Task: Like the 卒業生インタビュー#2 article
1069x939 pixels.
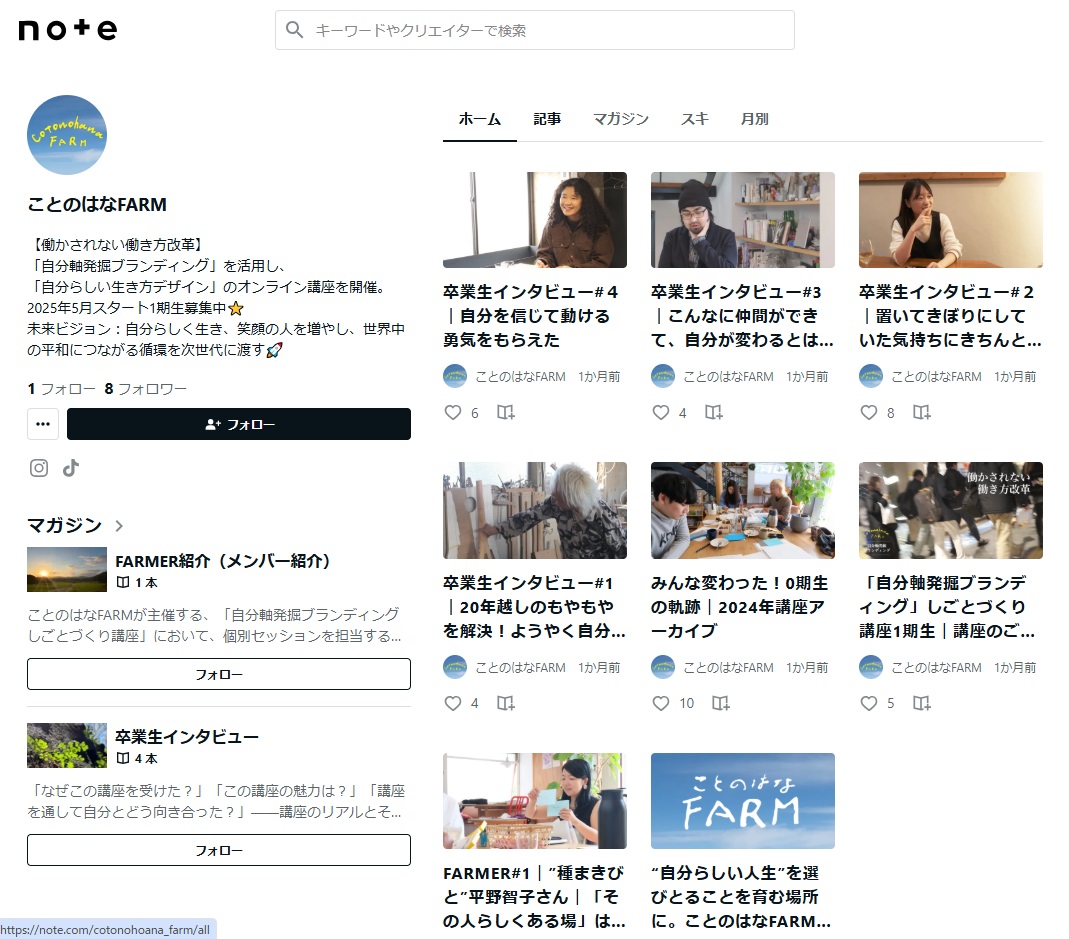Action: tap(869, 413)
